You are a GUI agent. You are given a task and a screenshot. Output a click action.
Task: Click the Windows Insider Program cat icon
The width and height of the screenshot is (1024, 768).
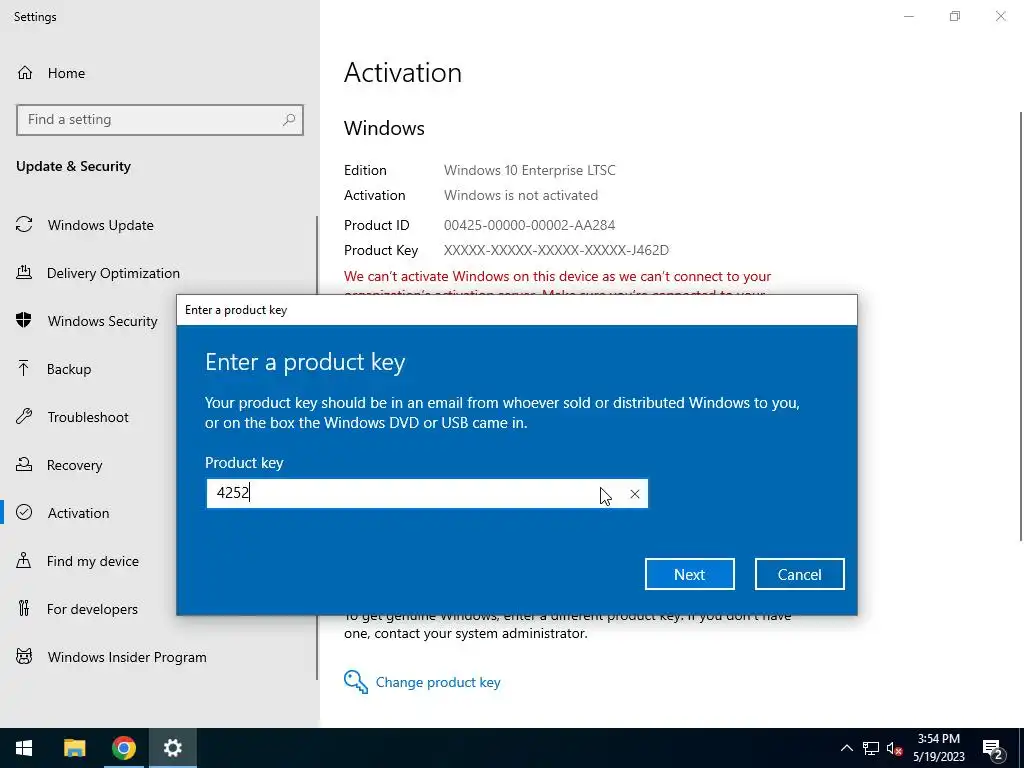(24, 656)
